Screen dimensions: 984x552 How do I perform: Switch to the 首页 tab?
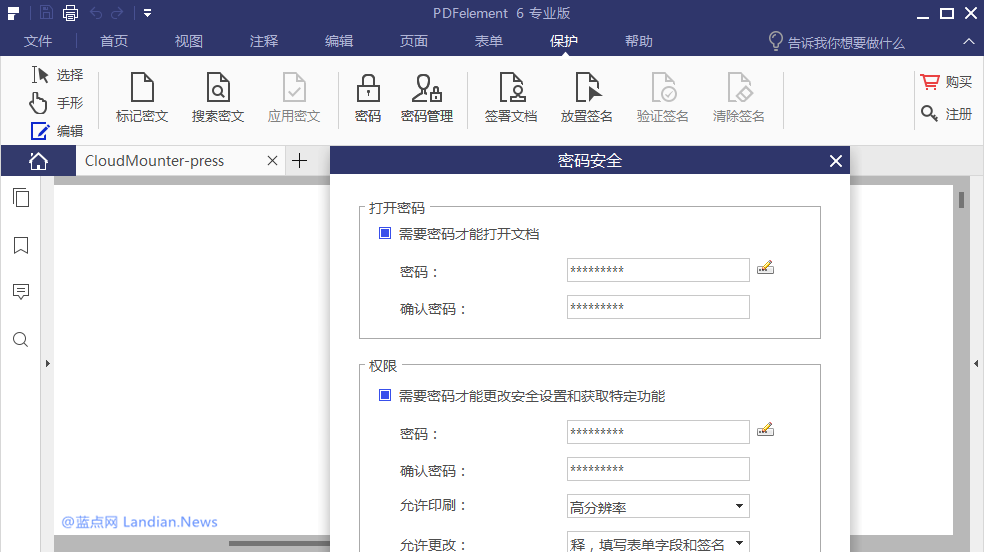tap(114, 41)
